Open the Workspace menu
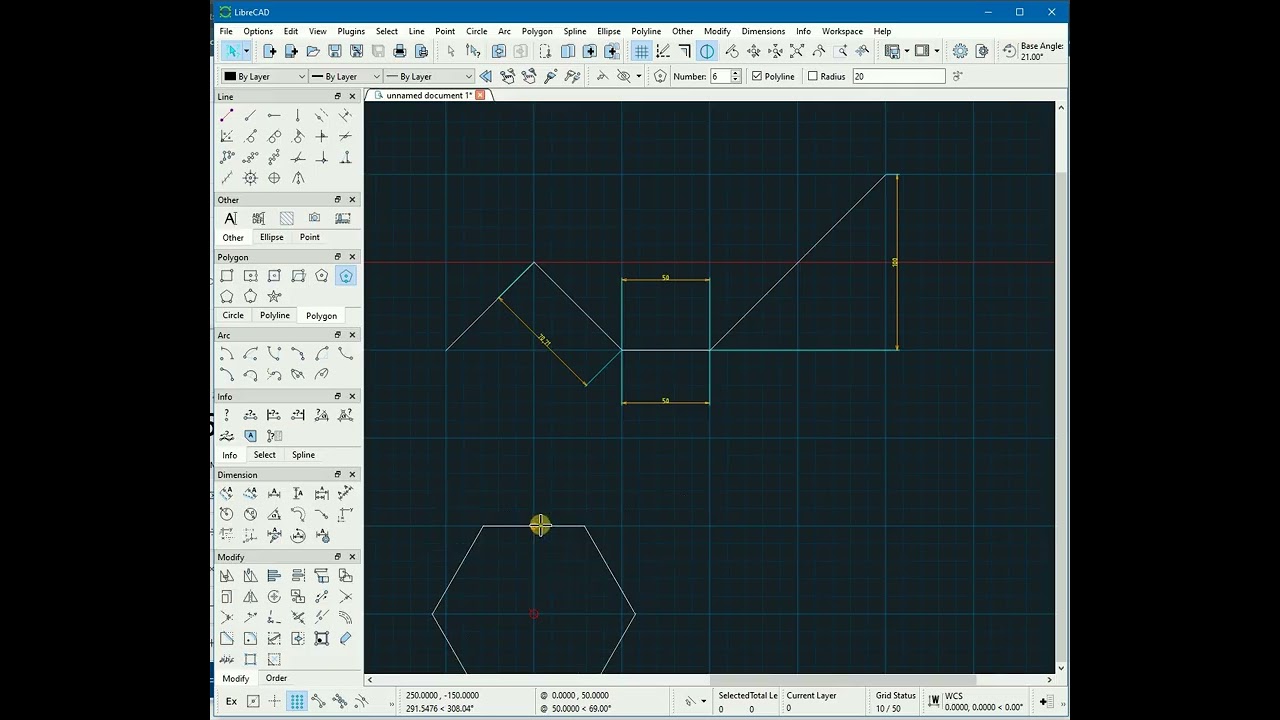This screenshot has width=1280, height=720. [x=842, y=31]
